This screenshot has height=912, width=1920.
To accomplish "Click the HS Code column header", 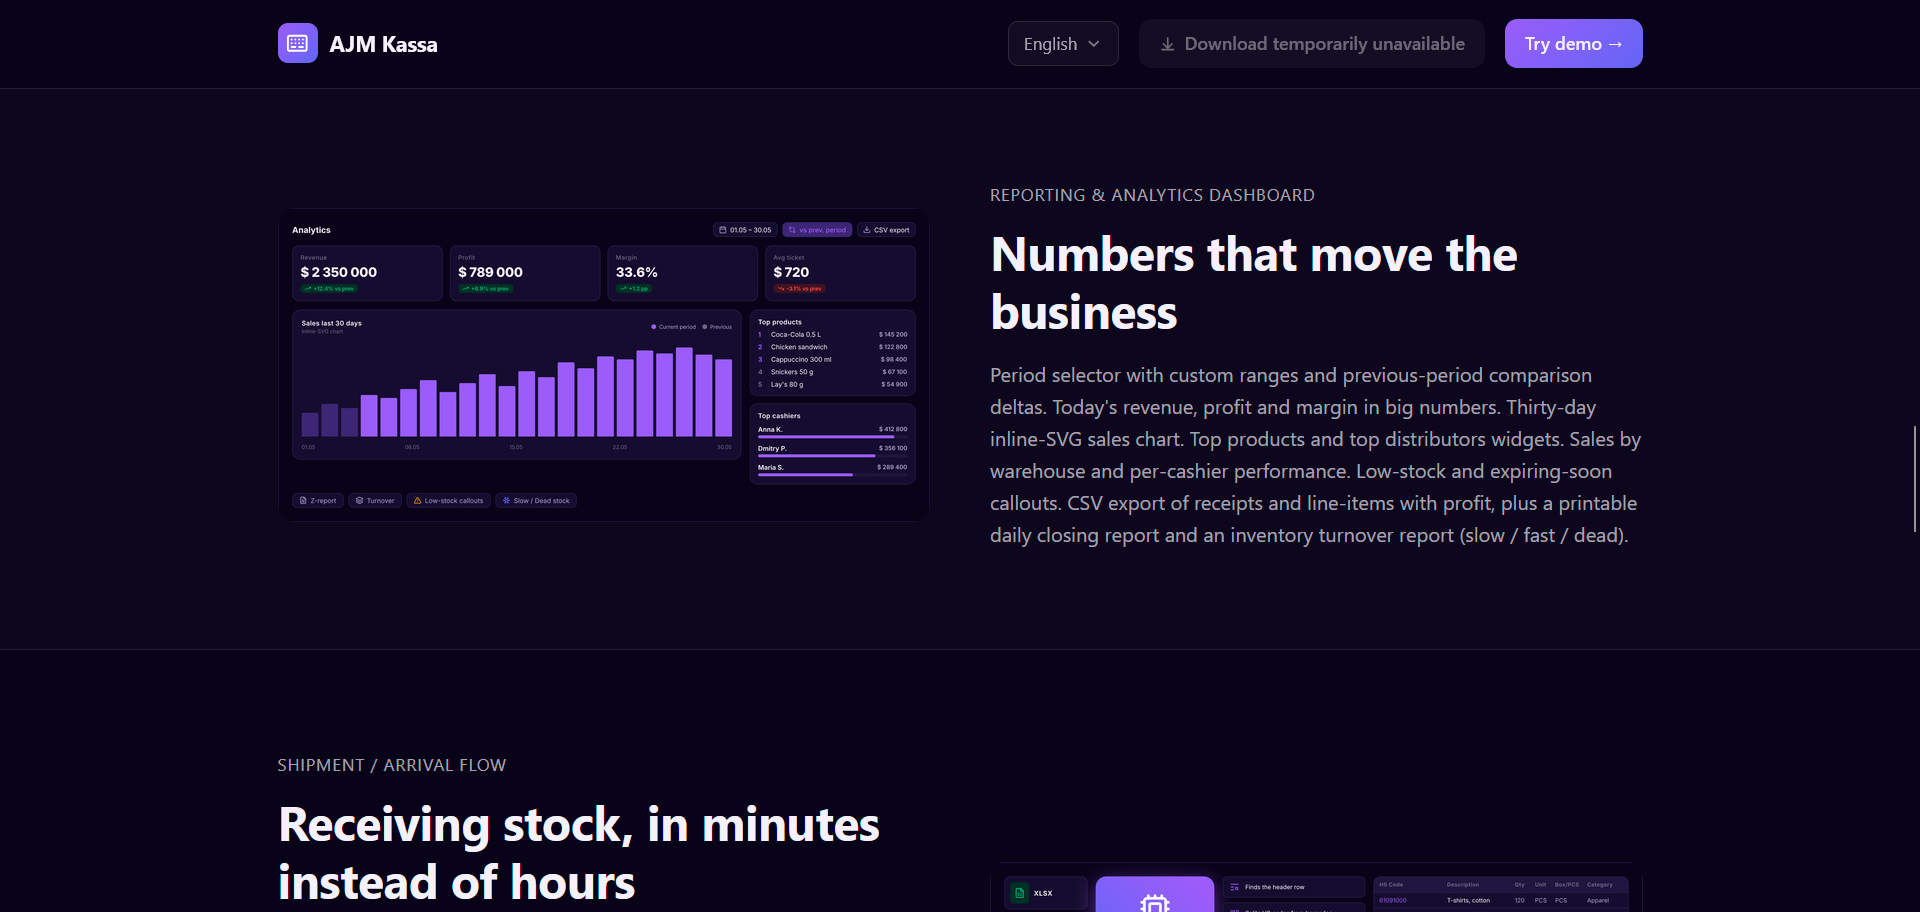I will point(1391,885).
